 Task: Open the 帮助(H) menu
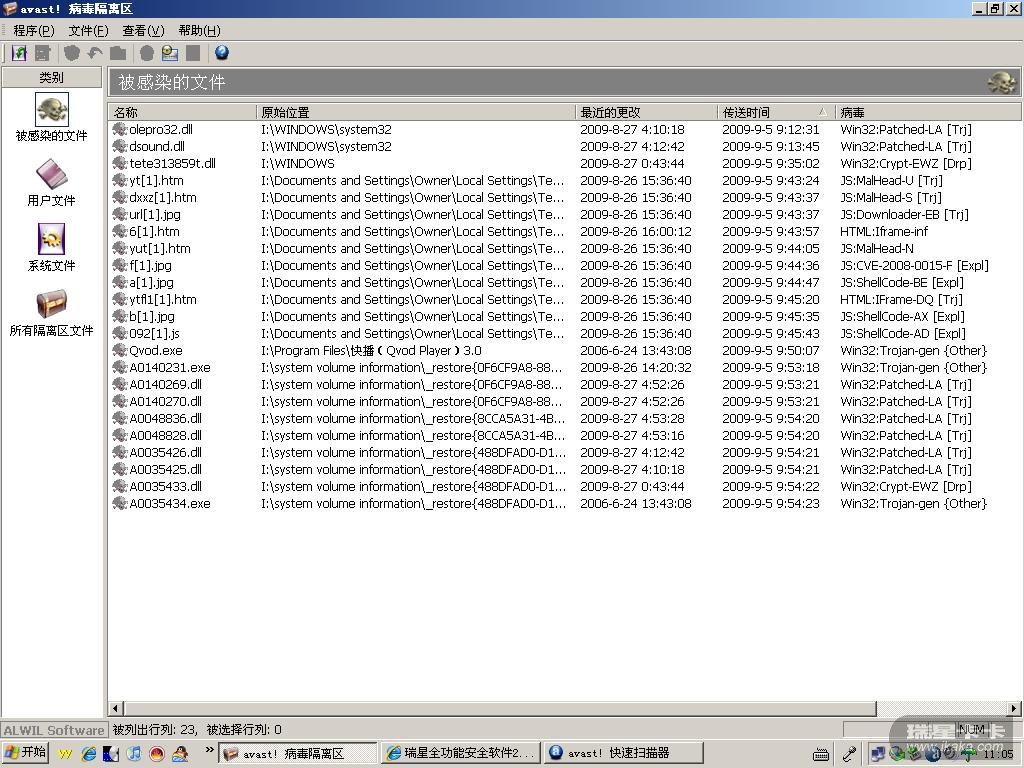click(199, 31)
